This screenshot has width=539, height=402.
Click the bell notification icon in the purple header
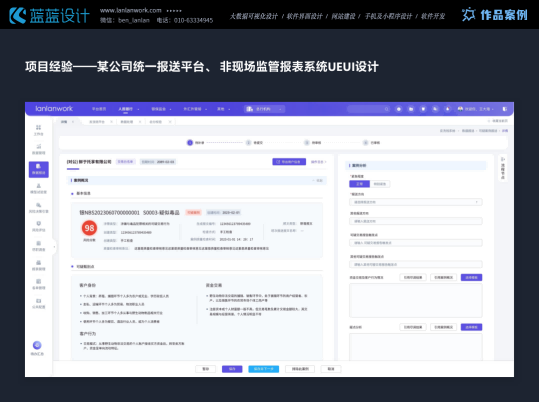click(448, 109)
